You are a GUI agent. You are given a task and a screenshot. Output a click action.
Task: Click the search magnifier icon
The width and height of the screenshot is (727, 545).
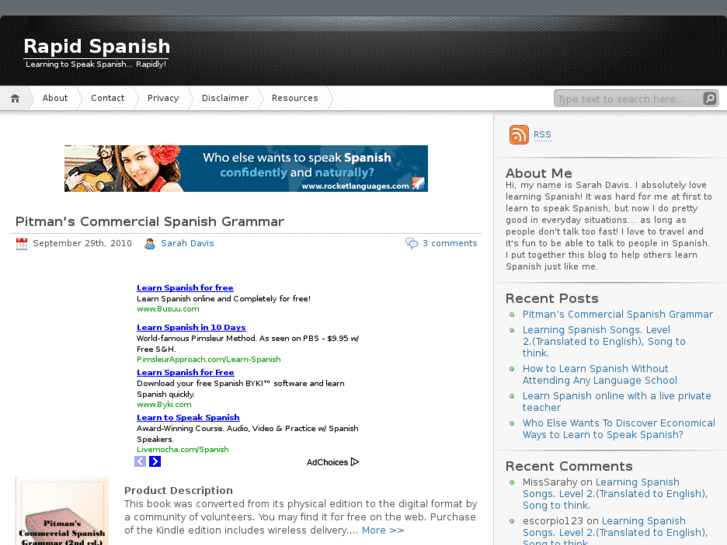pos(709,98)
